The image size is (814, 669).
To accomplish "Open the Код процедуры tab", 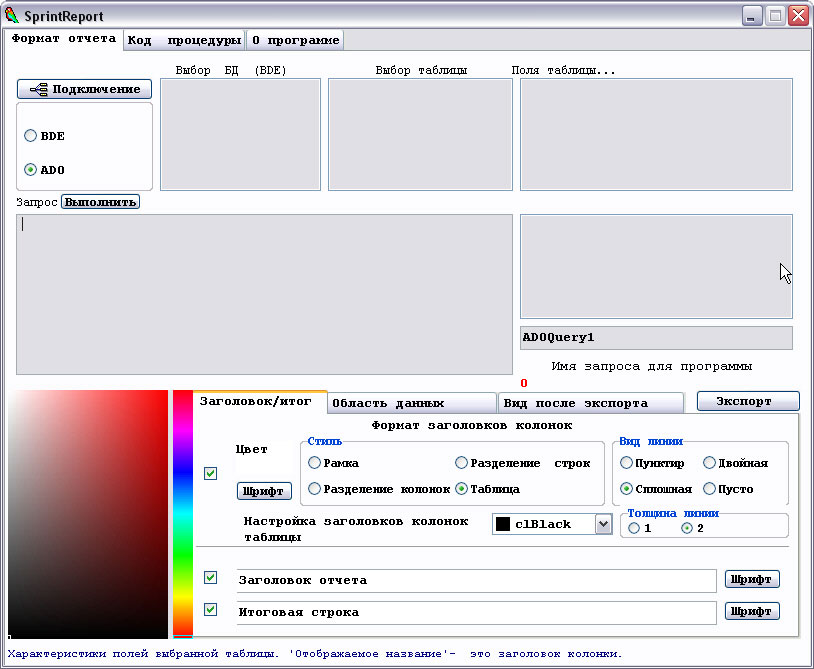I will coord(184,40).
